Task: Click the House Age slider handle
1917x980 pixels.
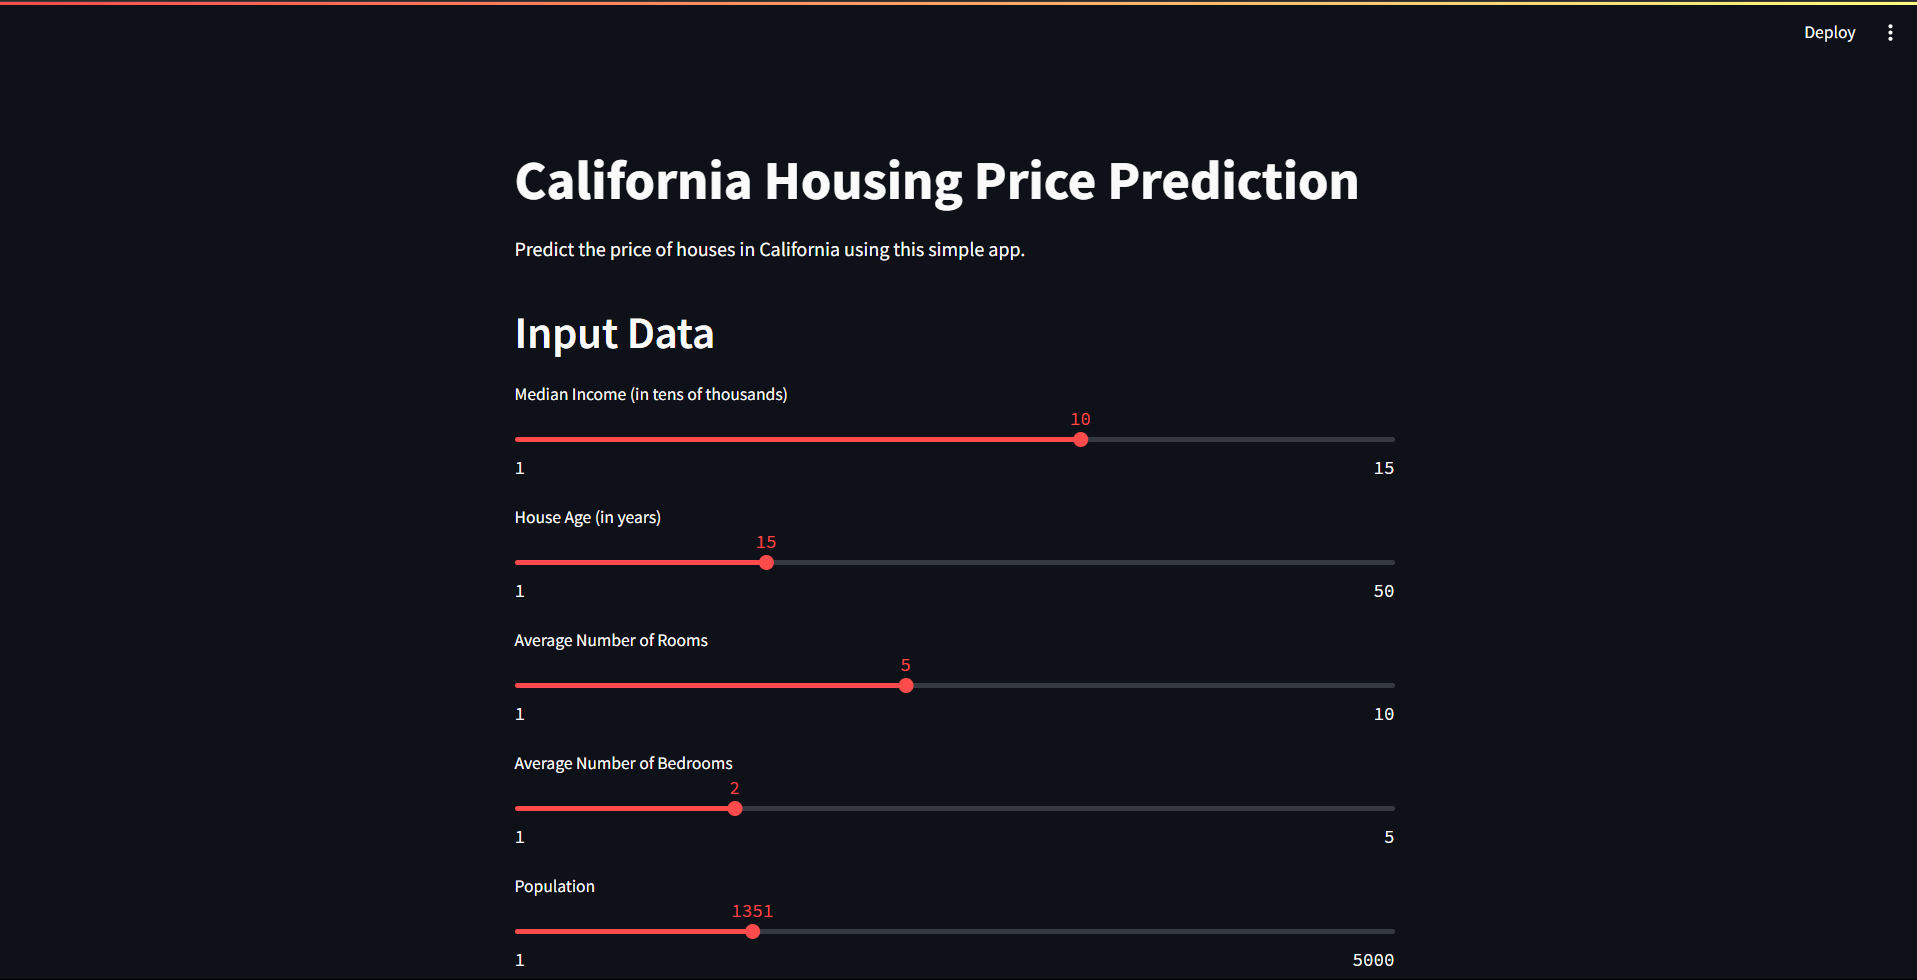Action: 766,563
